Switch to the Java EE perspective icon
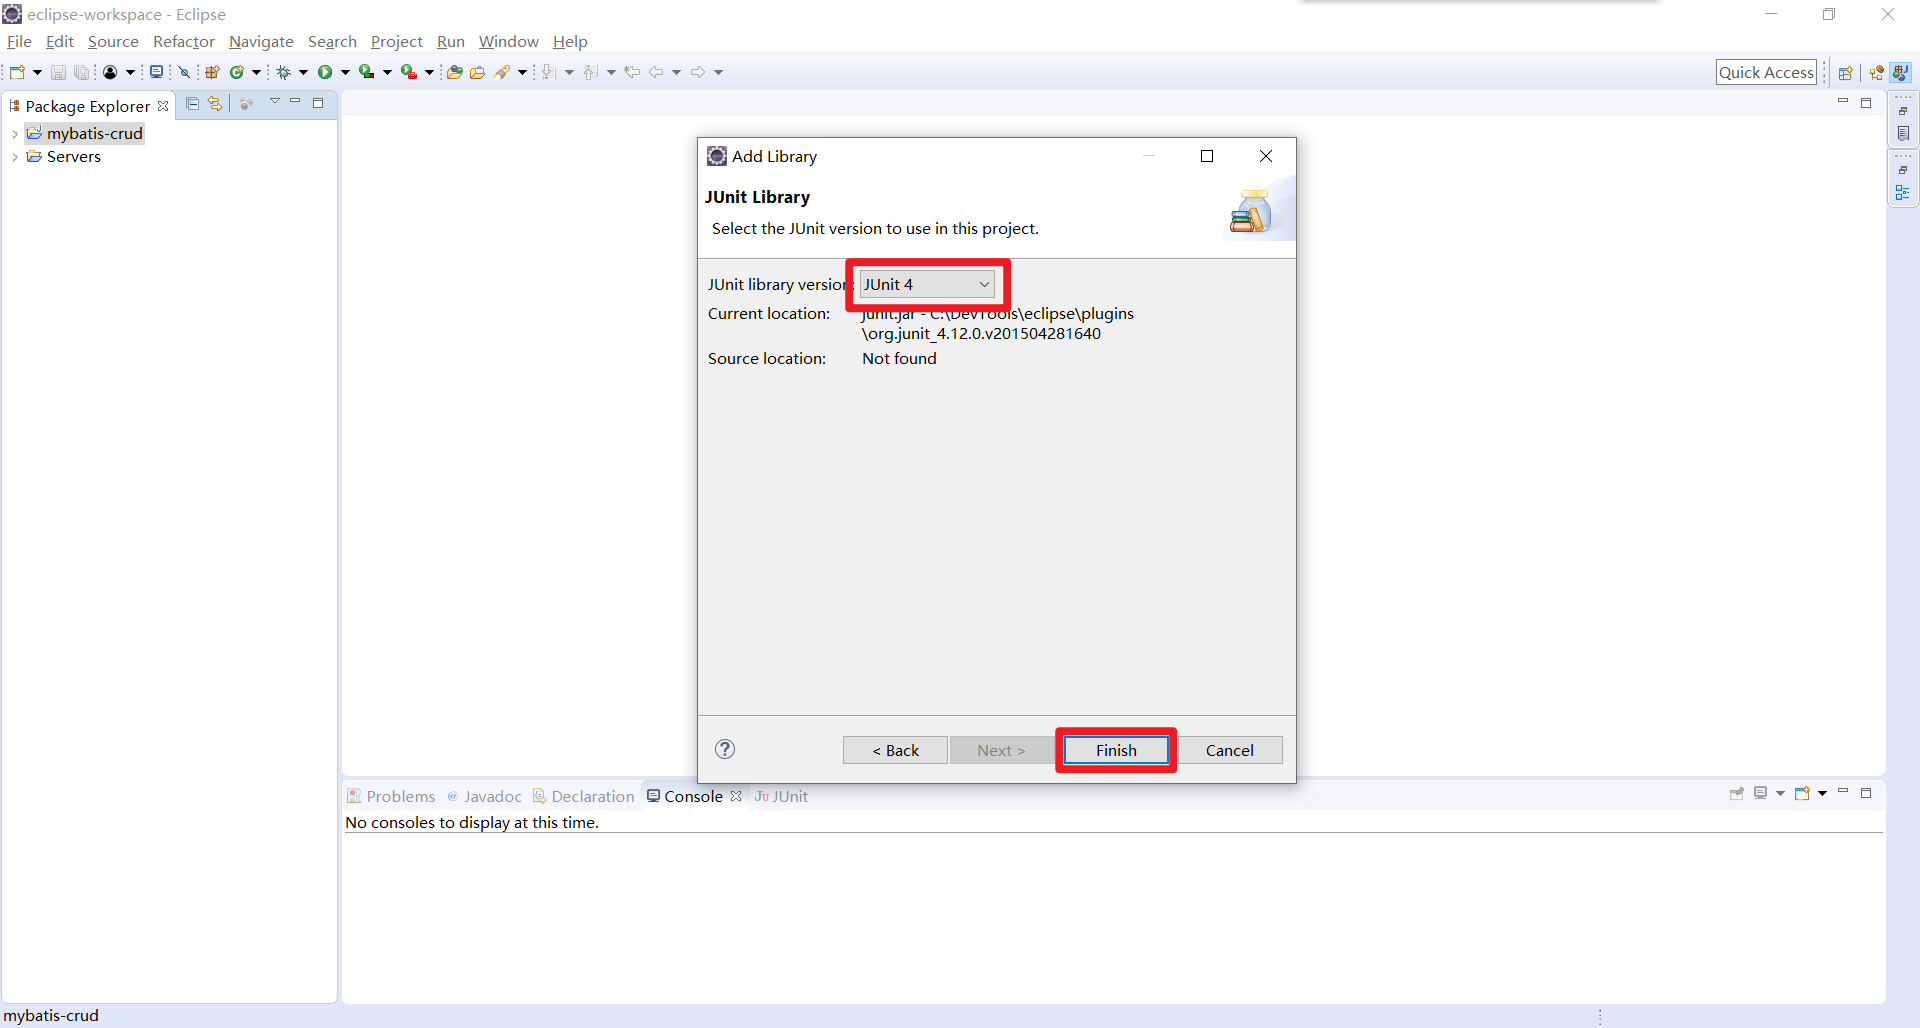Viewport: 1920px width, 1028px height. tap(1877, 73)
